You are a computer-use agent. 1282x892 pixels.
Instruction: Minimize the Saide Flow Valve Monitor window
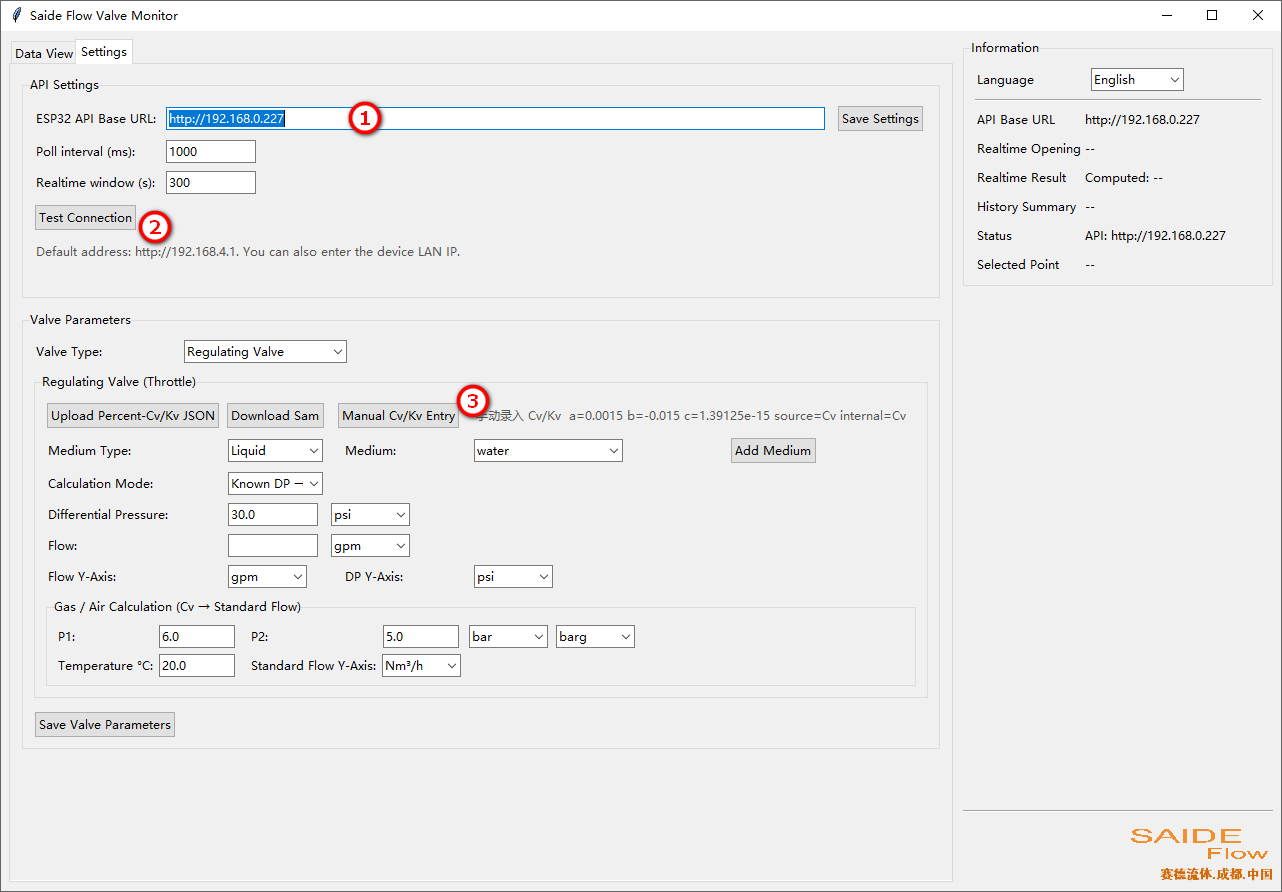(1166, 15)
